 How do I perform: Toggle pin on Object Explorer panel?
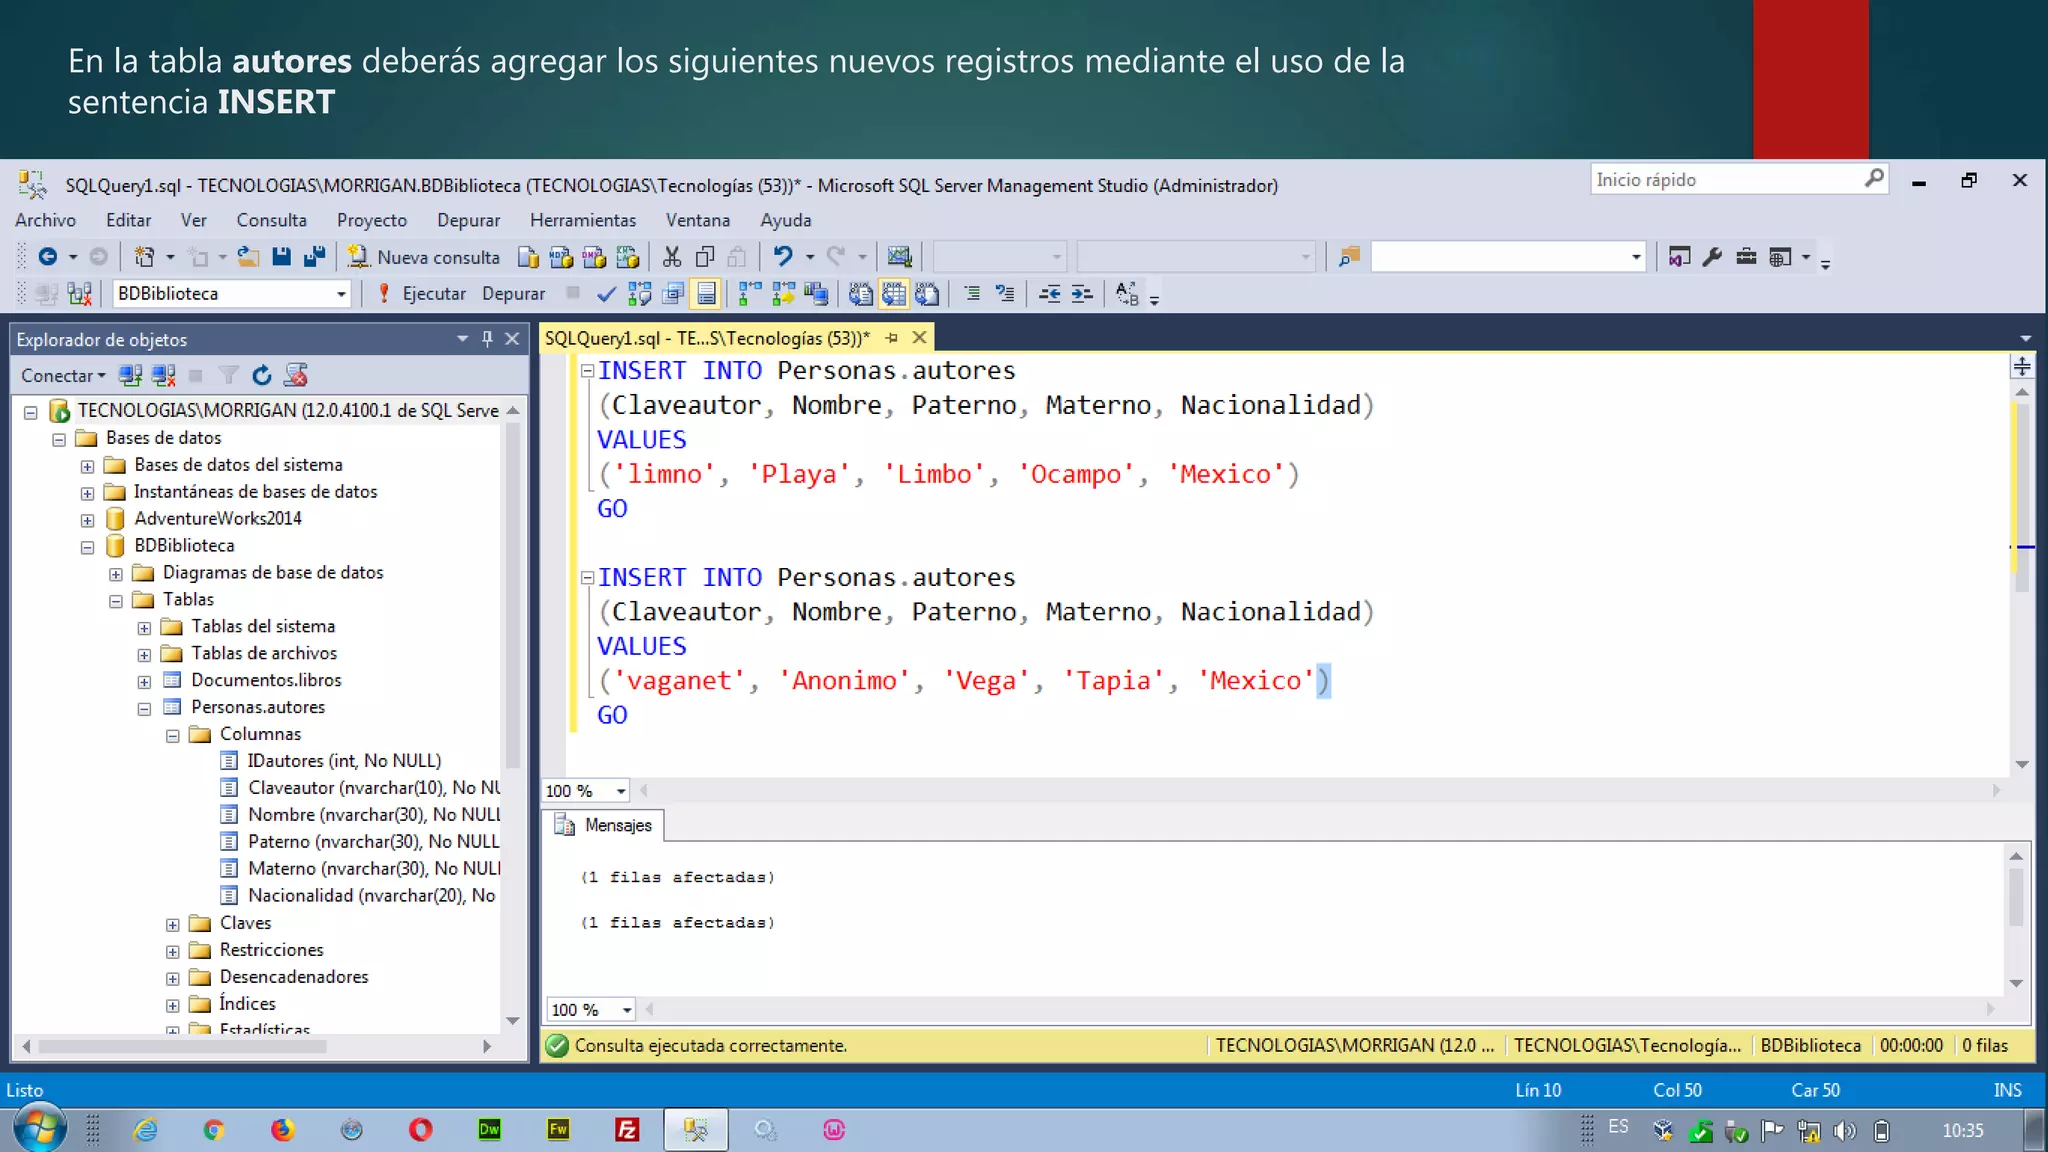[487, 339]
